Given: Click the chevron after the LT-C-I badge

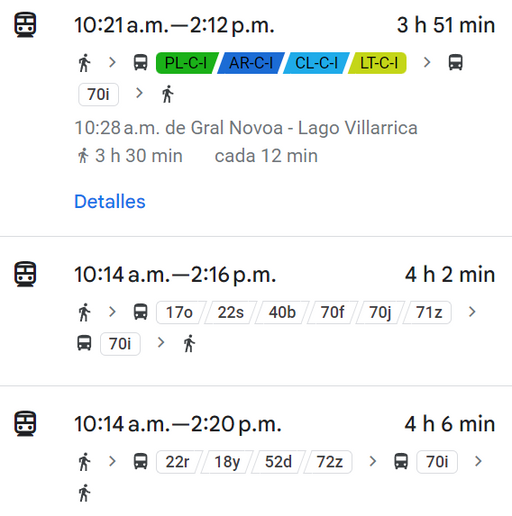Looking at the screenshot, I should (427, 62).
